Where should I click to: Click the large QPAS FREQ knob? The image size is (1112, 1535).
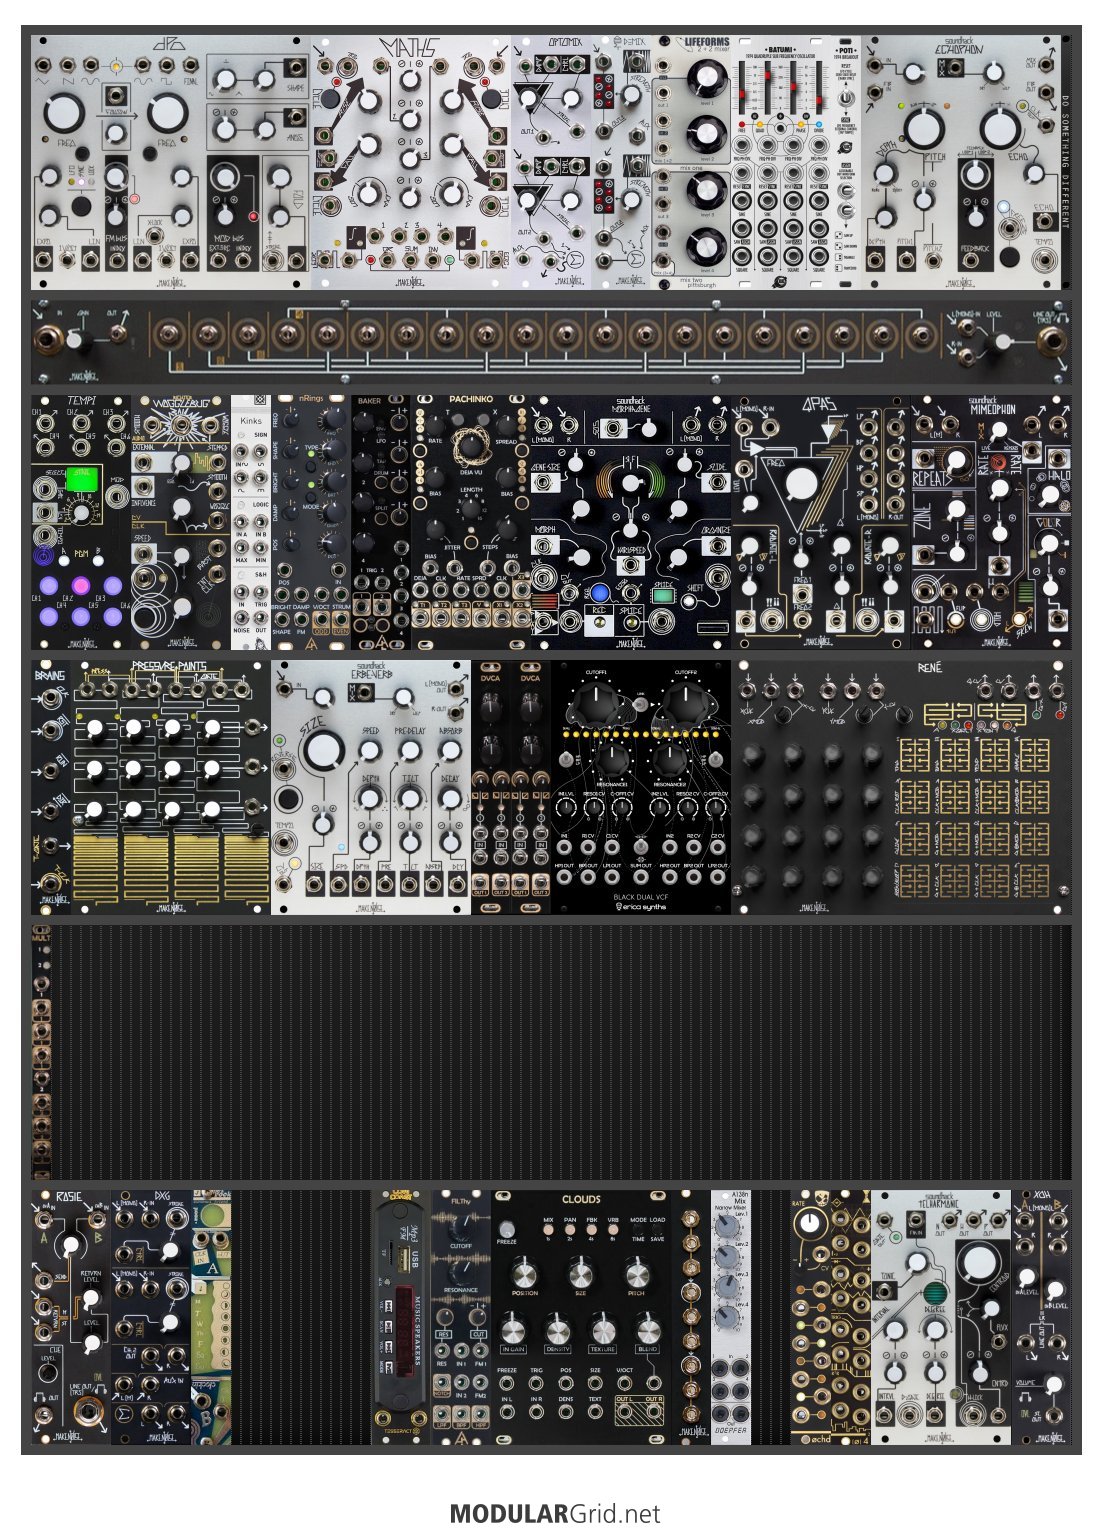(x=801, y=484)
